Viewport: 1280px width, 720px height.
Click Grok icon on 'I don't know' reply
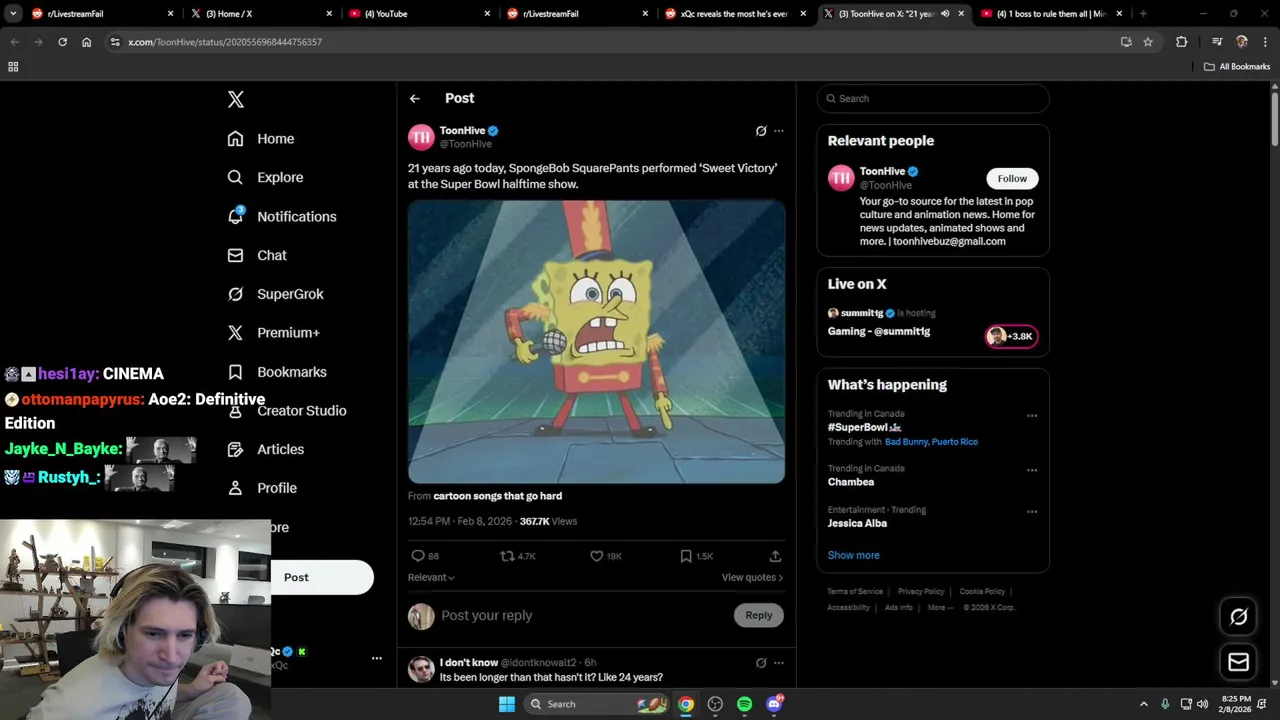[x=761, y=663]
